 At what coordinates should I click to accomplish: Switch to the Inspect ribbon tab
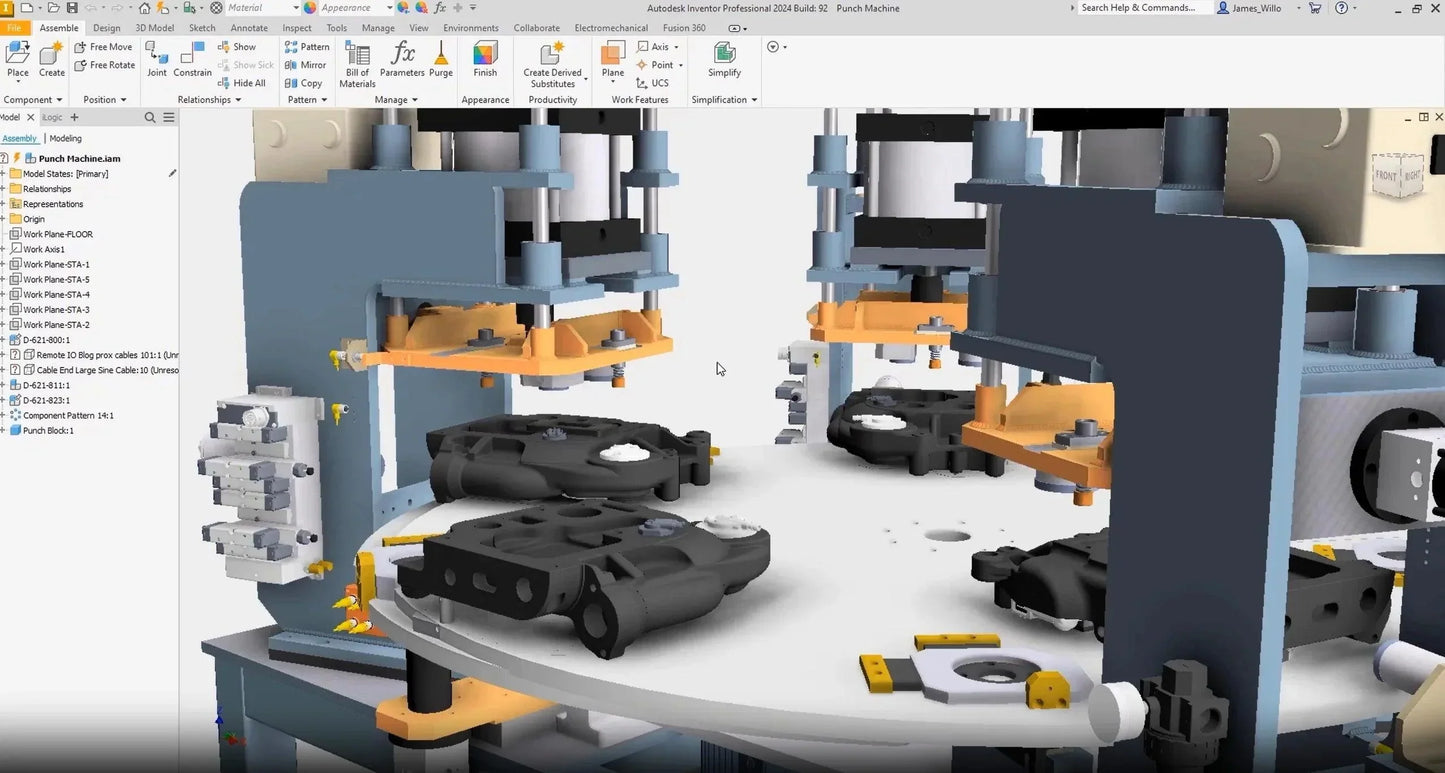pyautogui.click(x=296, y=27)
